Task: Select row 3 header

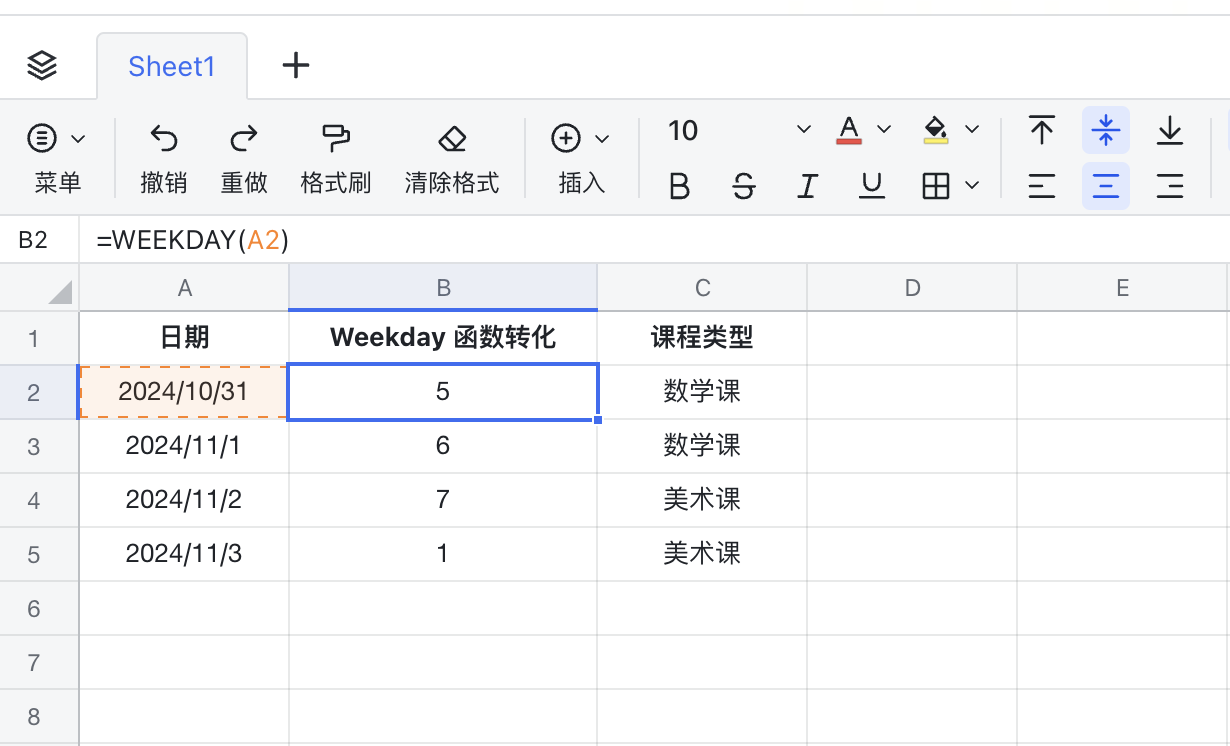Action: pos(39,446)
